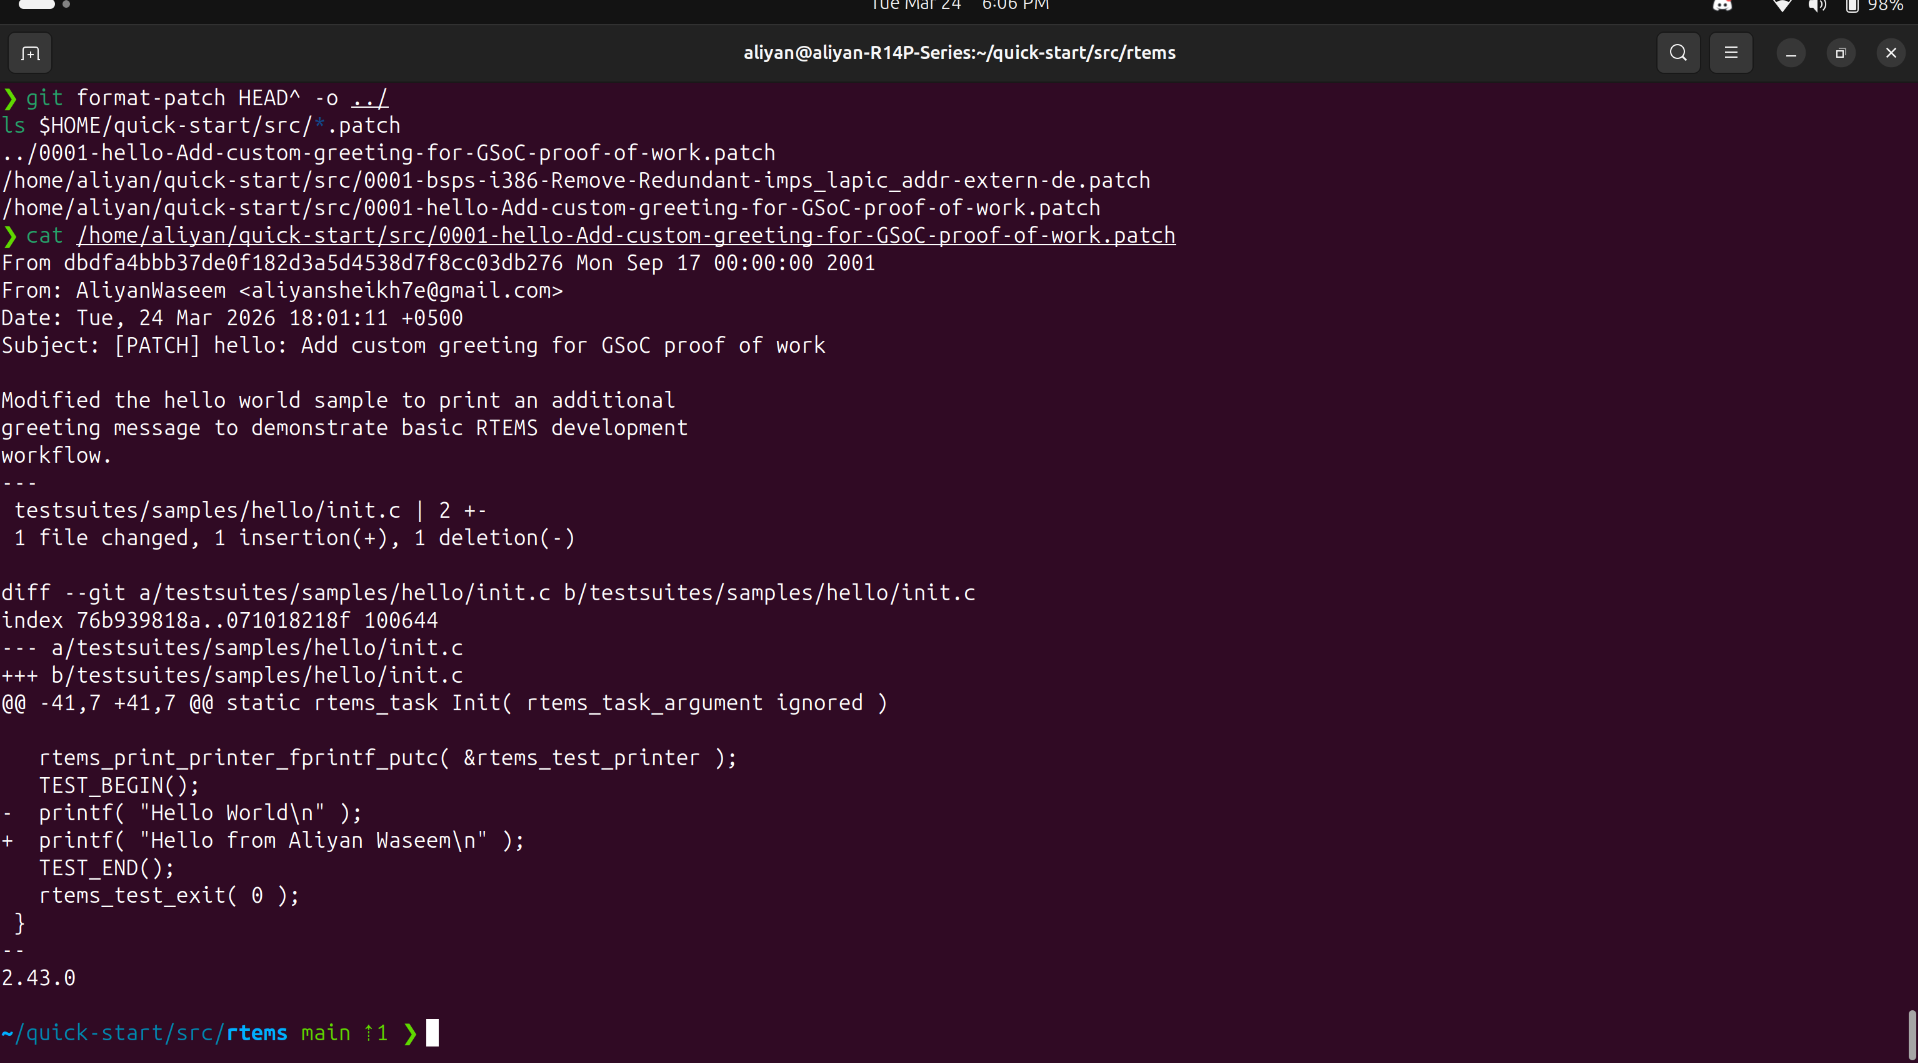Open the clock and calendar menu

958,6
